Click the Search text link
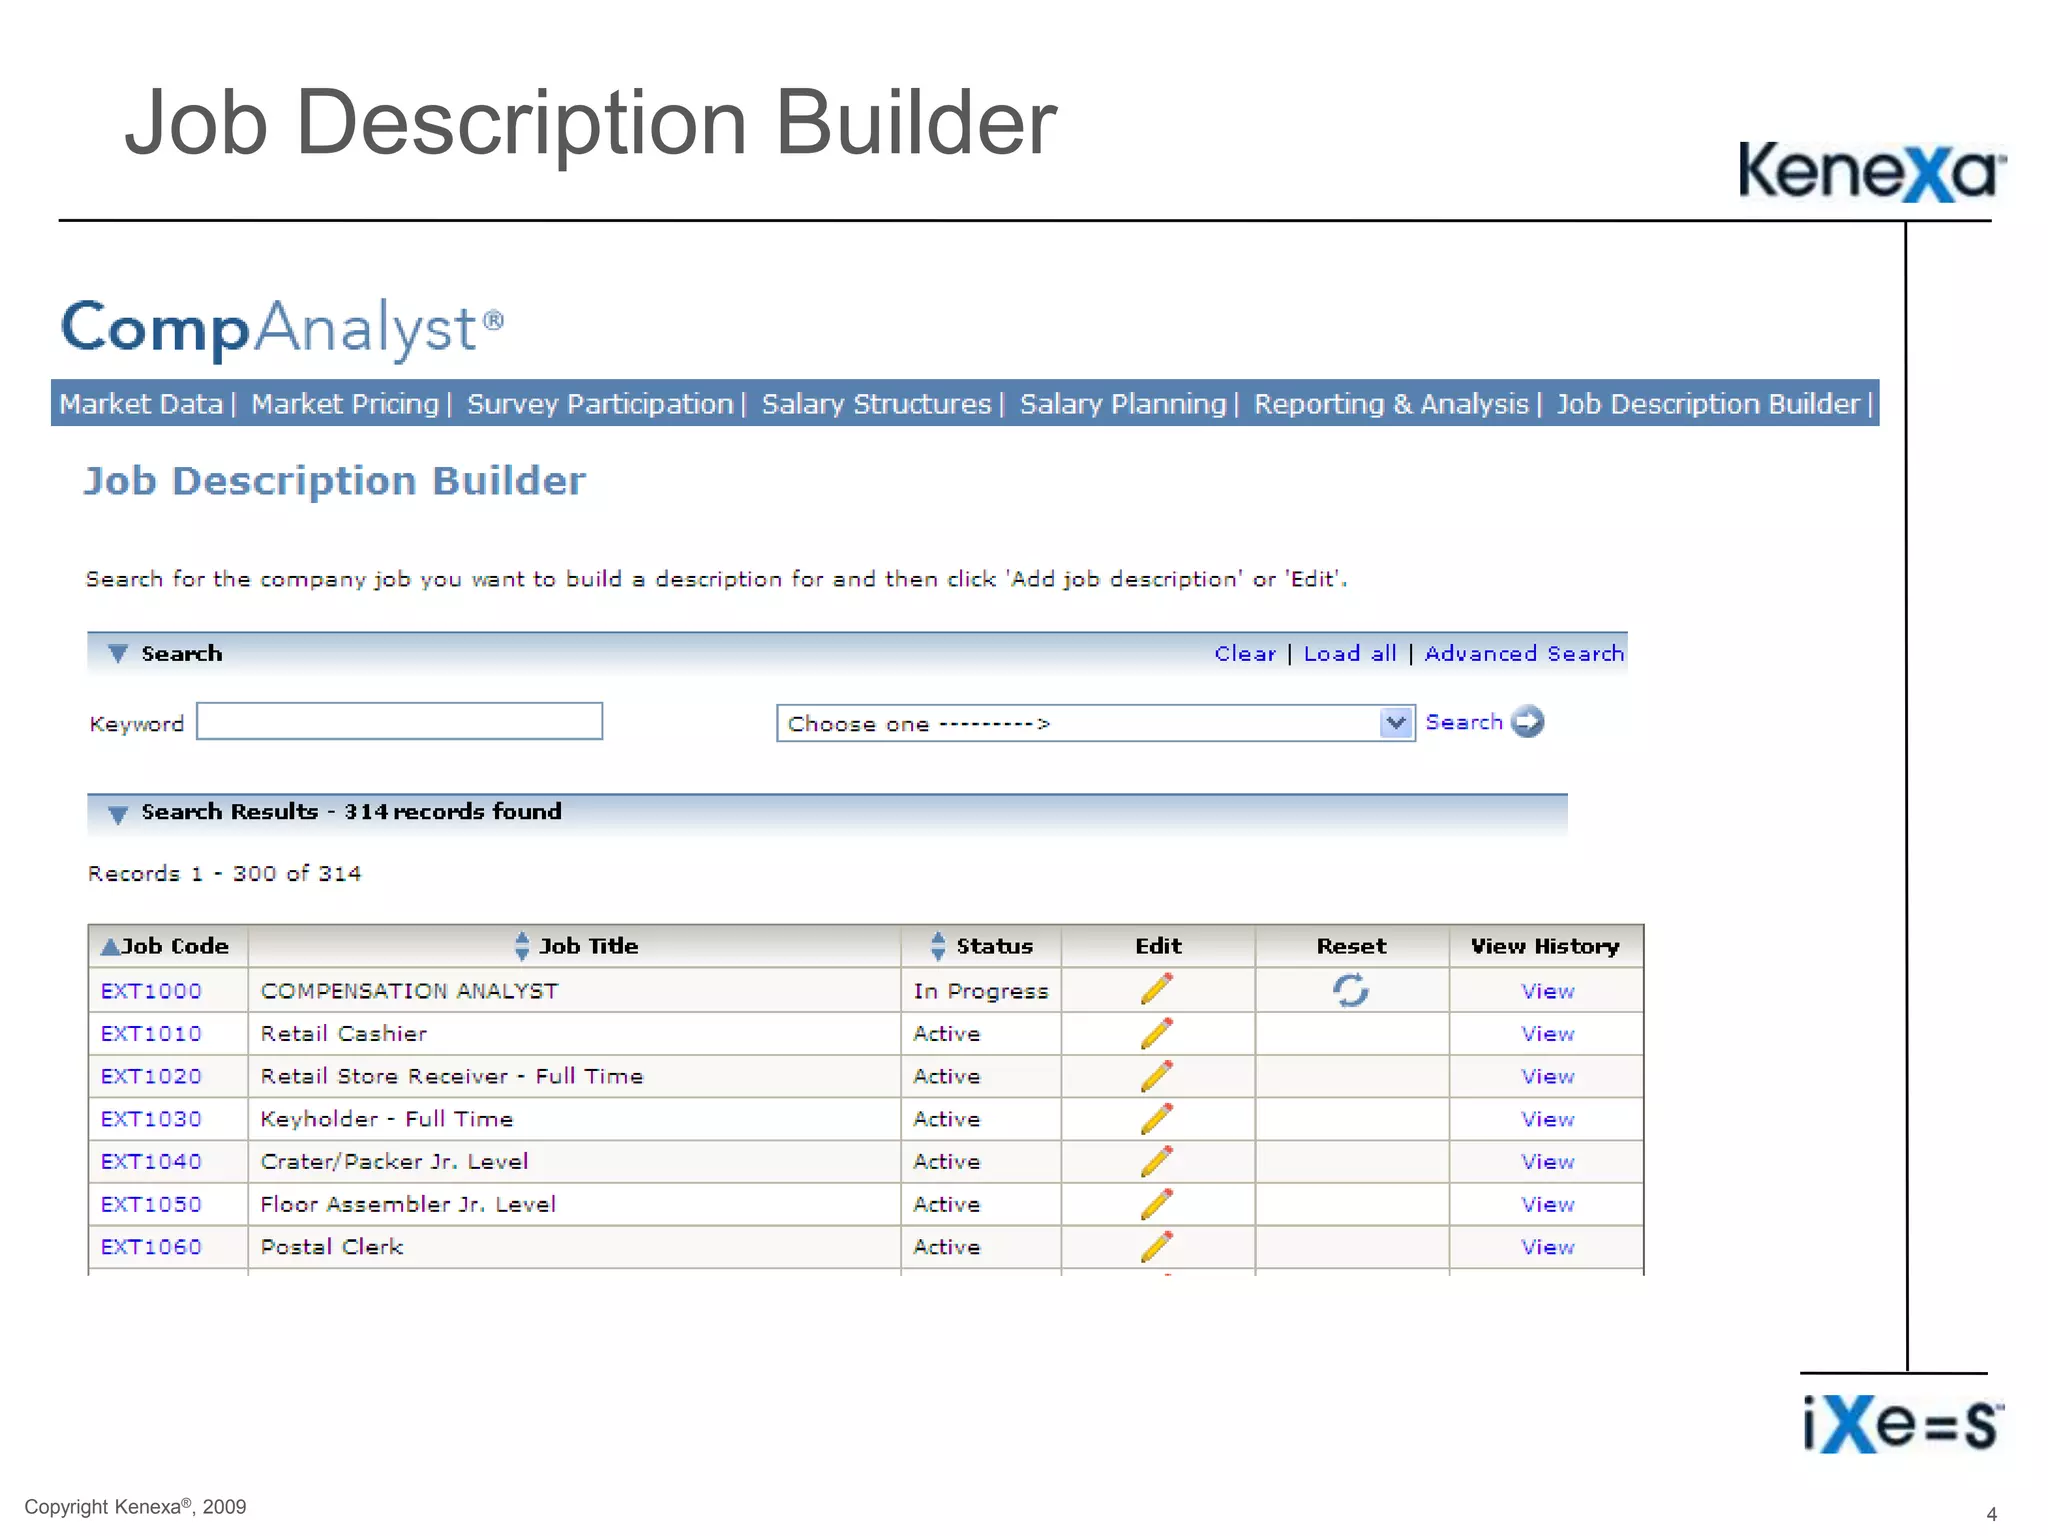The image size is (2048, 1536). click(x=1464, y=722)
